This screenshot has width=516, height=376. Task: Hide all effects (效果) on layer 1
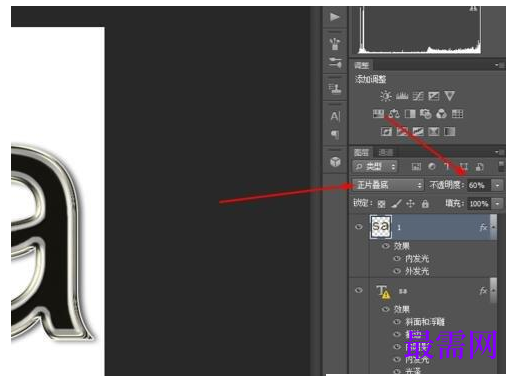point(386,246)
